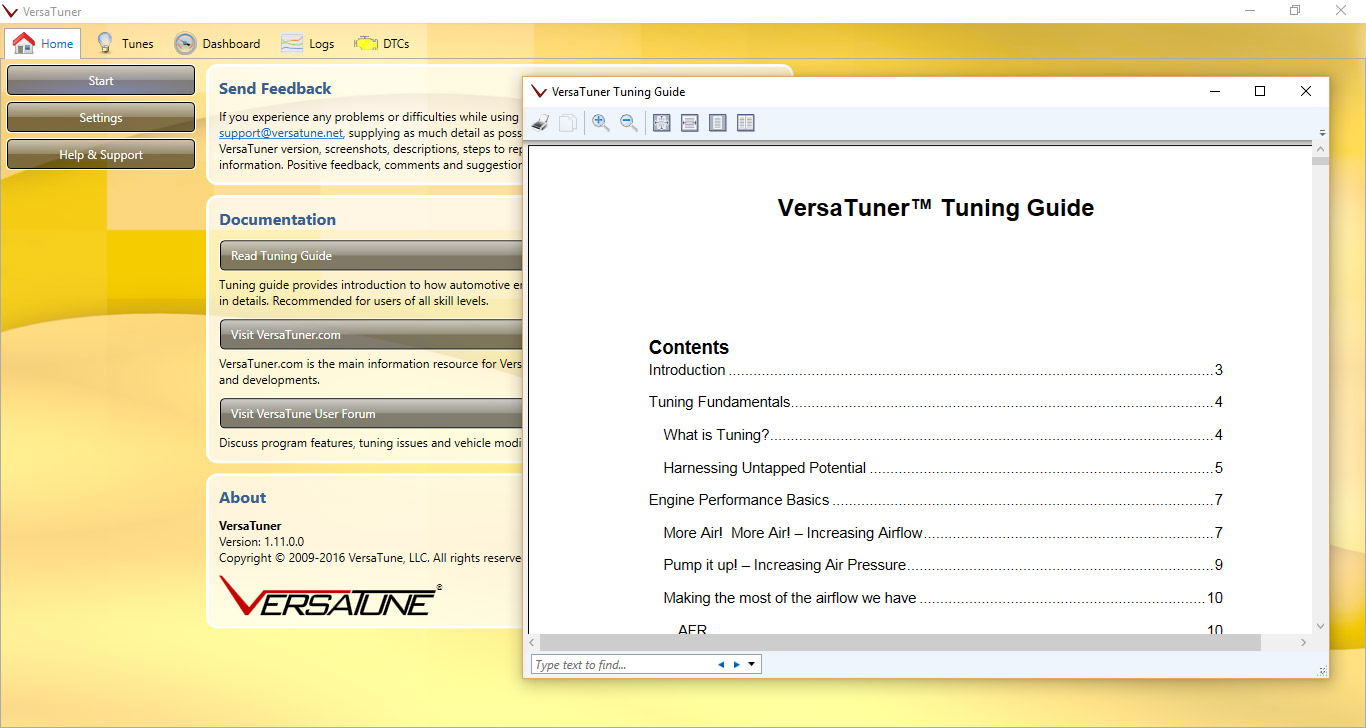Click the What is Tuning? entry

(x=943, y=435)
